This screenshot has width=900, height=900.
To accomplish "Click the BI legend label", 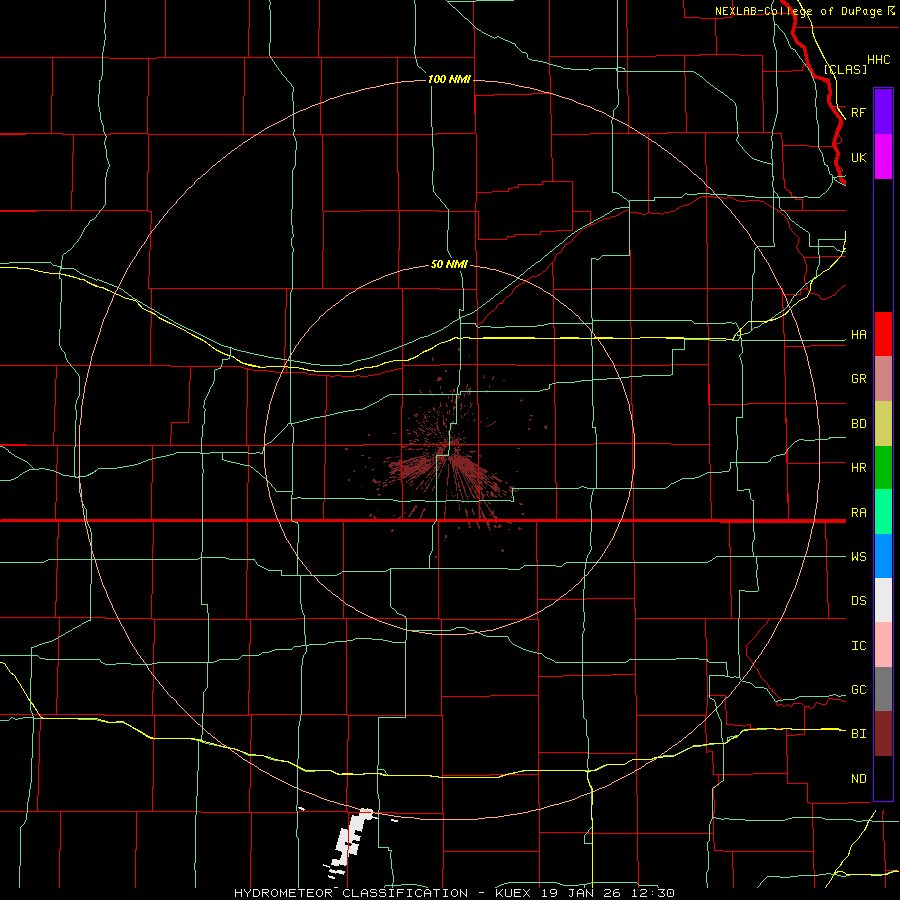I will [x=858, y=734].
